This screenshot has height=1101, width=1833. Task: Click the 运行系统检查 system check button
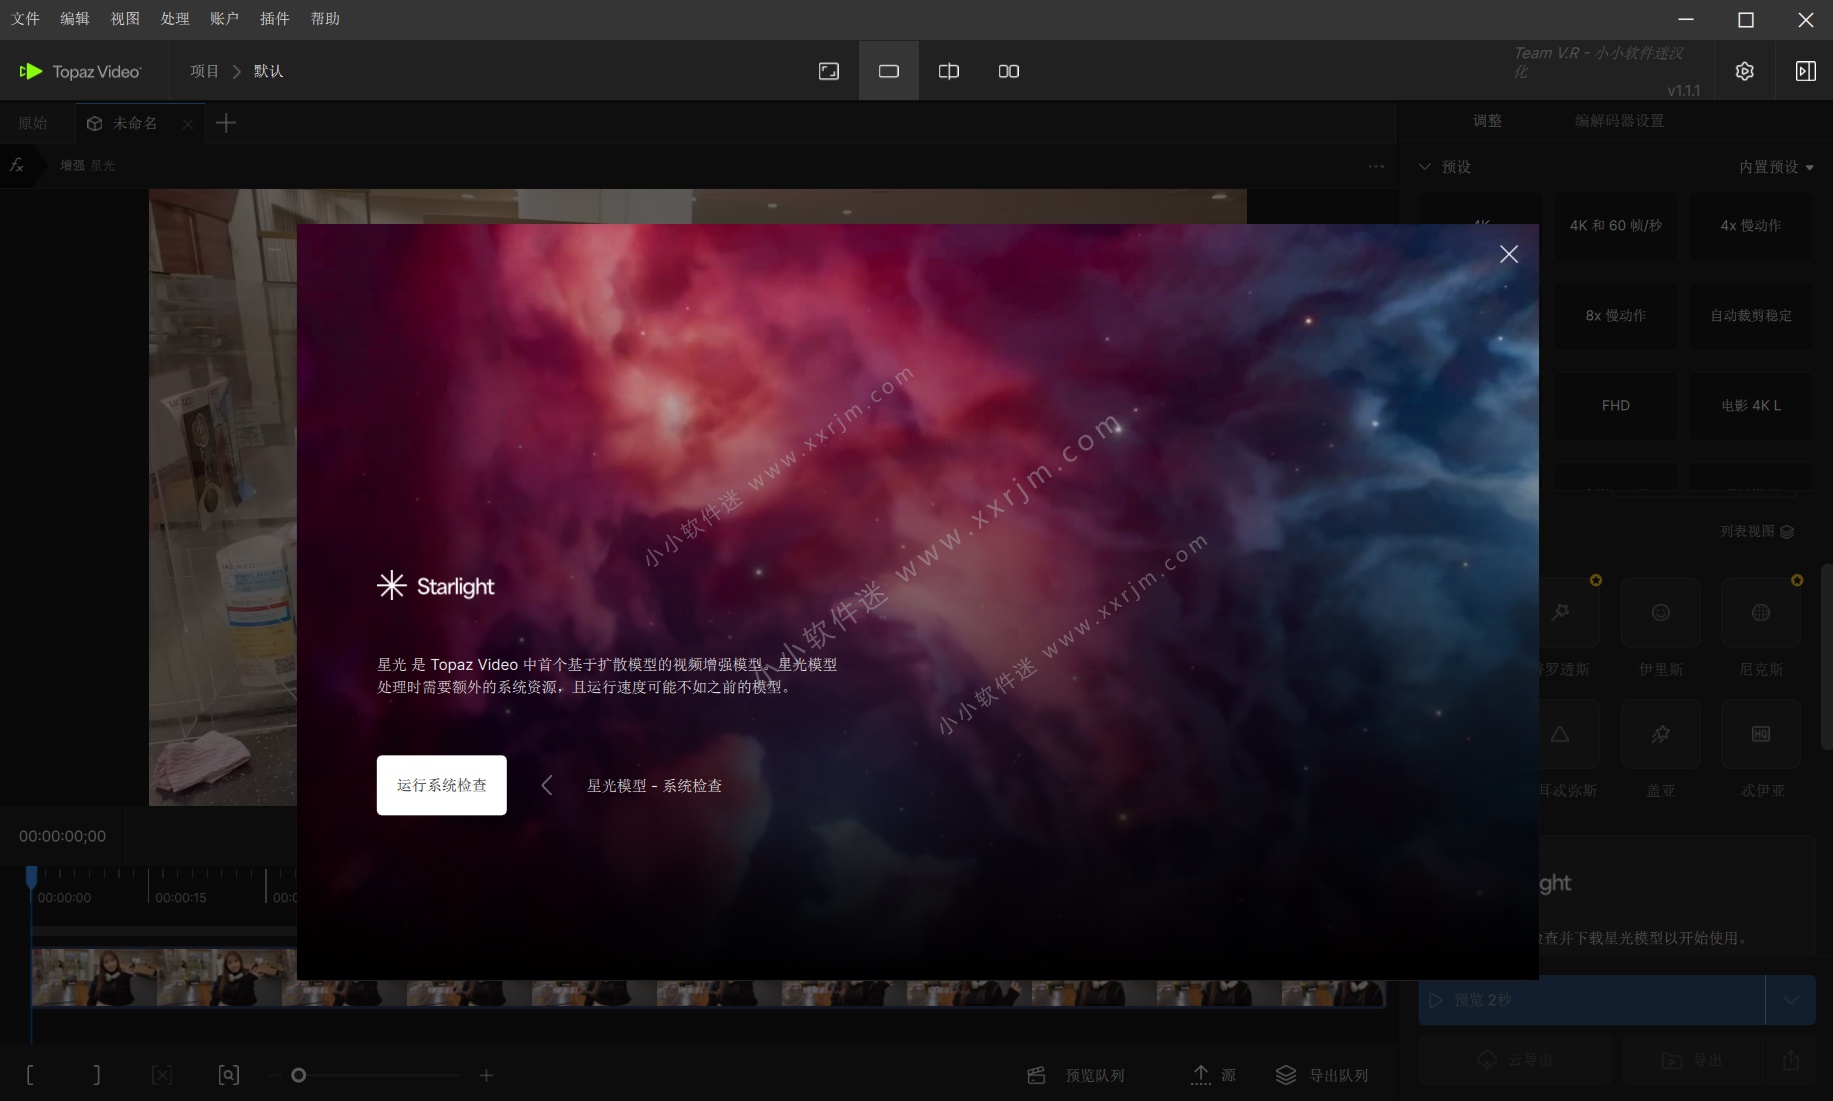pos(441,785)
